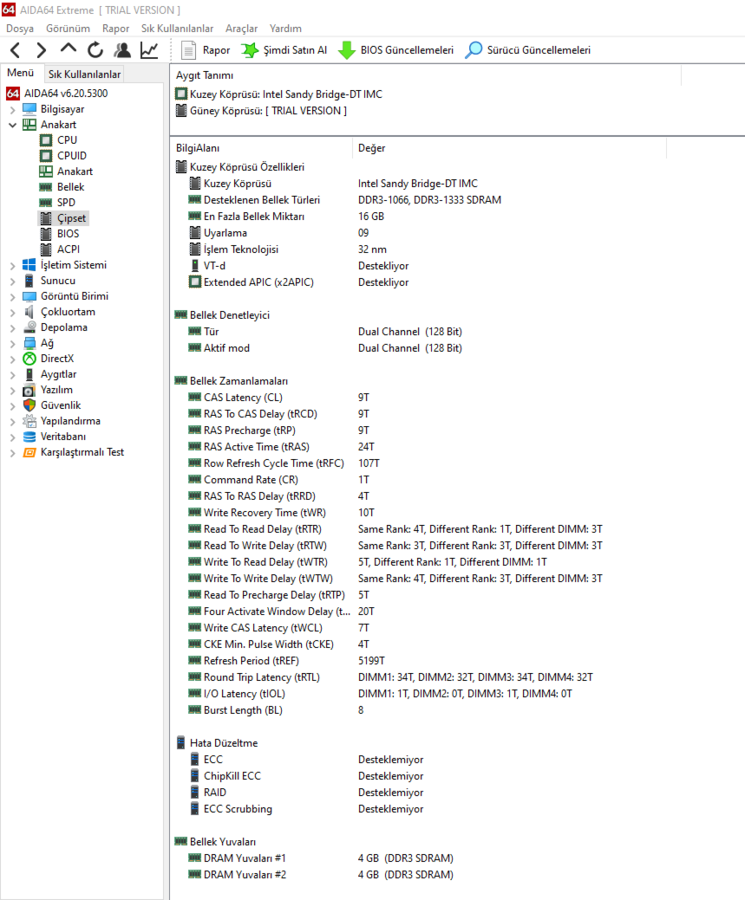Image resolution: width=745 pixels, height=900 pixels.
Task: Select the CPU icon in tree
Action: click(x=46, y=140)
